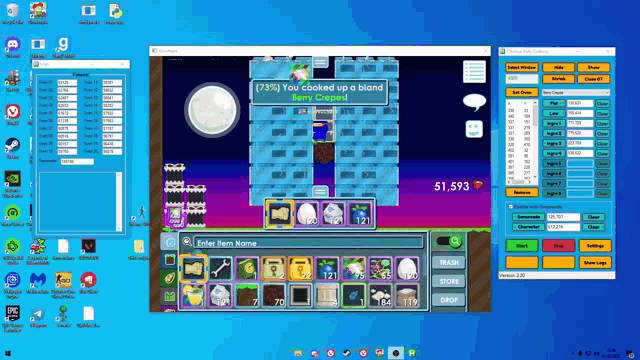The width and height of the screenshot is (640, 360).
Task: Click the Close GT button
Action: [594, 79]
